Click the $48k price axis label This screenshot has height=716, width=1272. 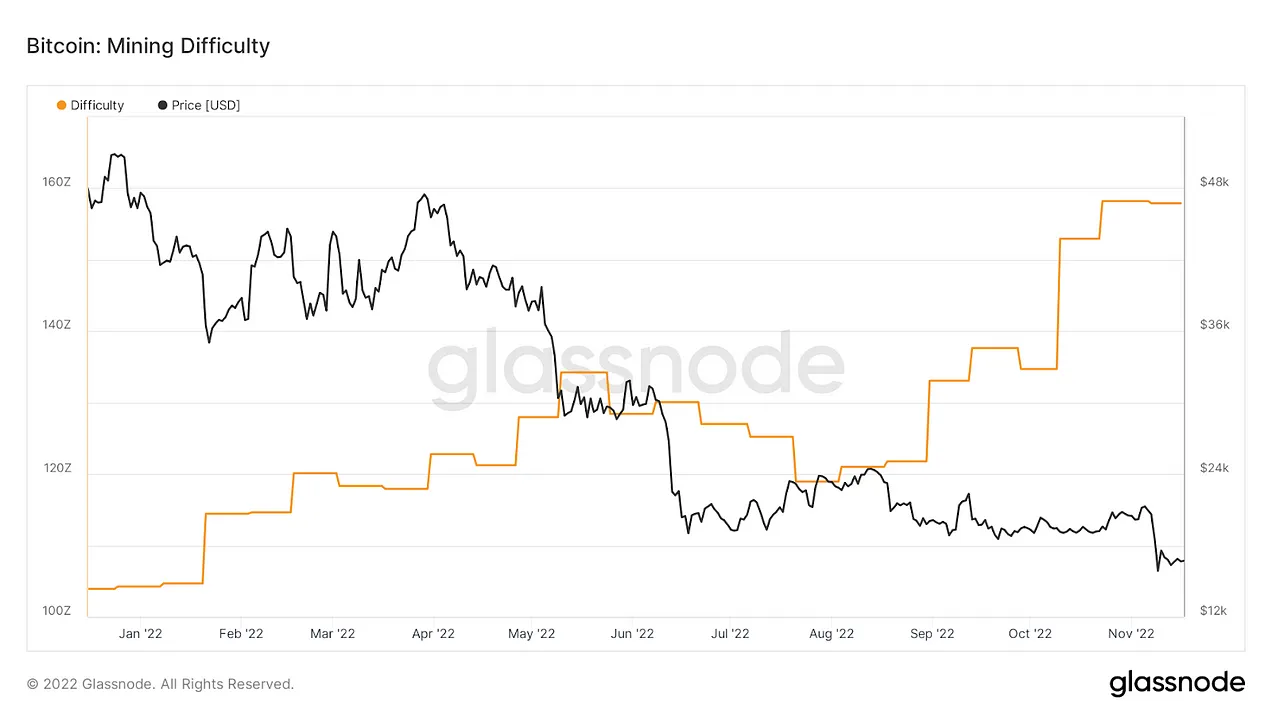tap(1214, 183)
